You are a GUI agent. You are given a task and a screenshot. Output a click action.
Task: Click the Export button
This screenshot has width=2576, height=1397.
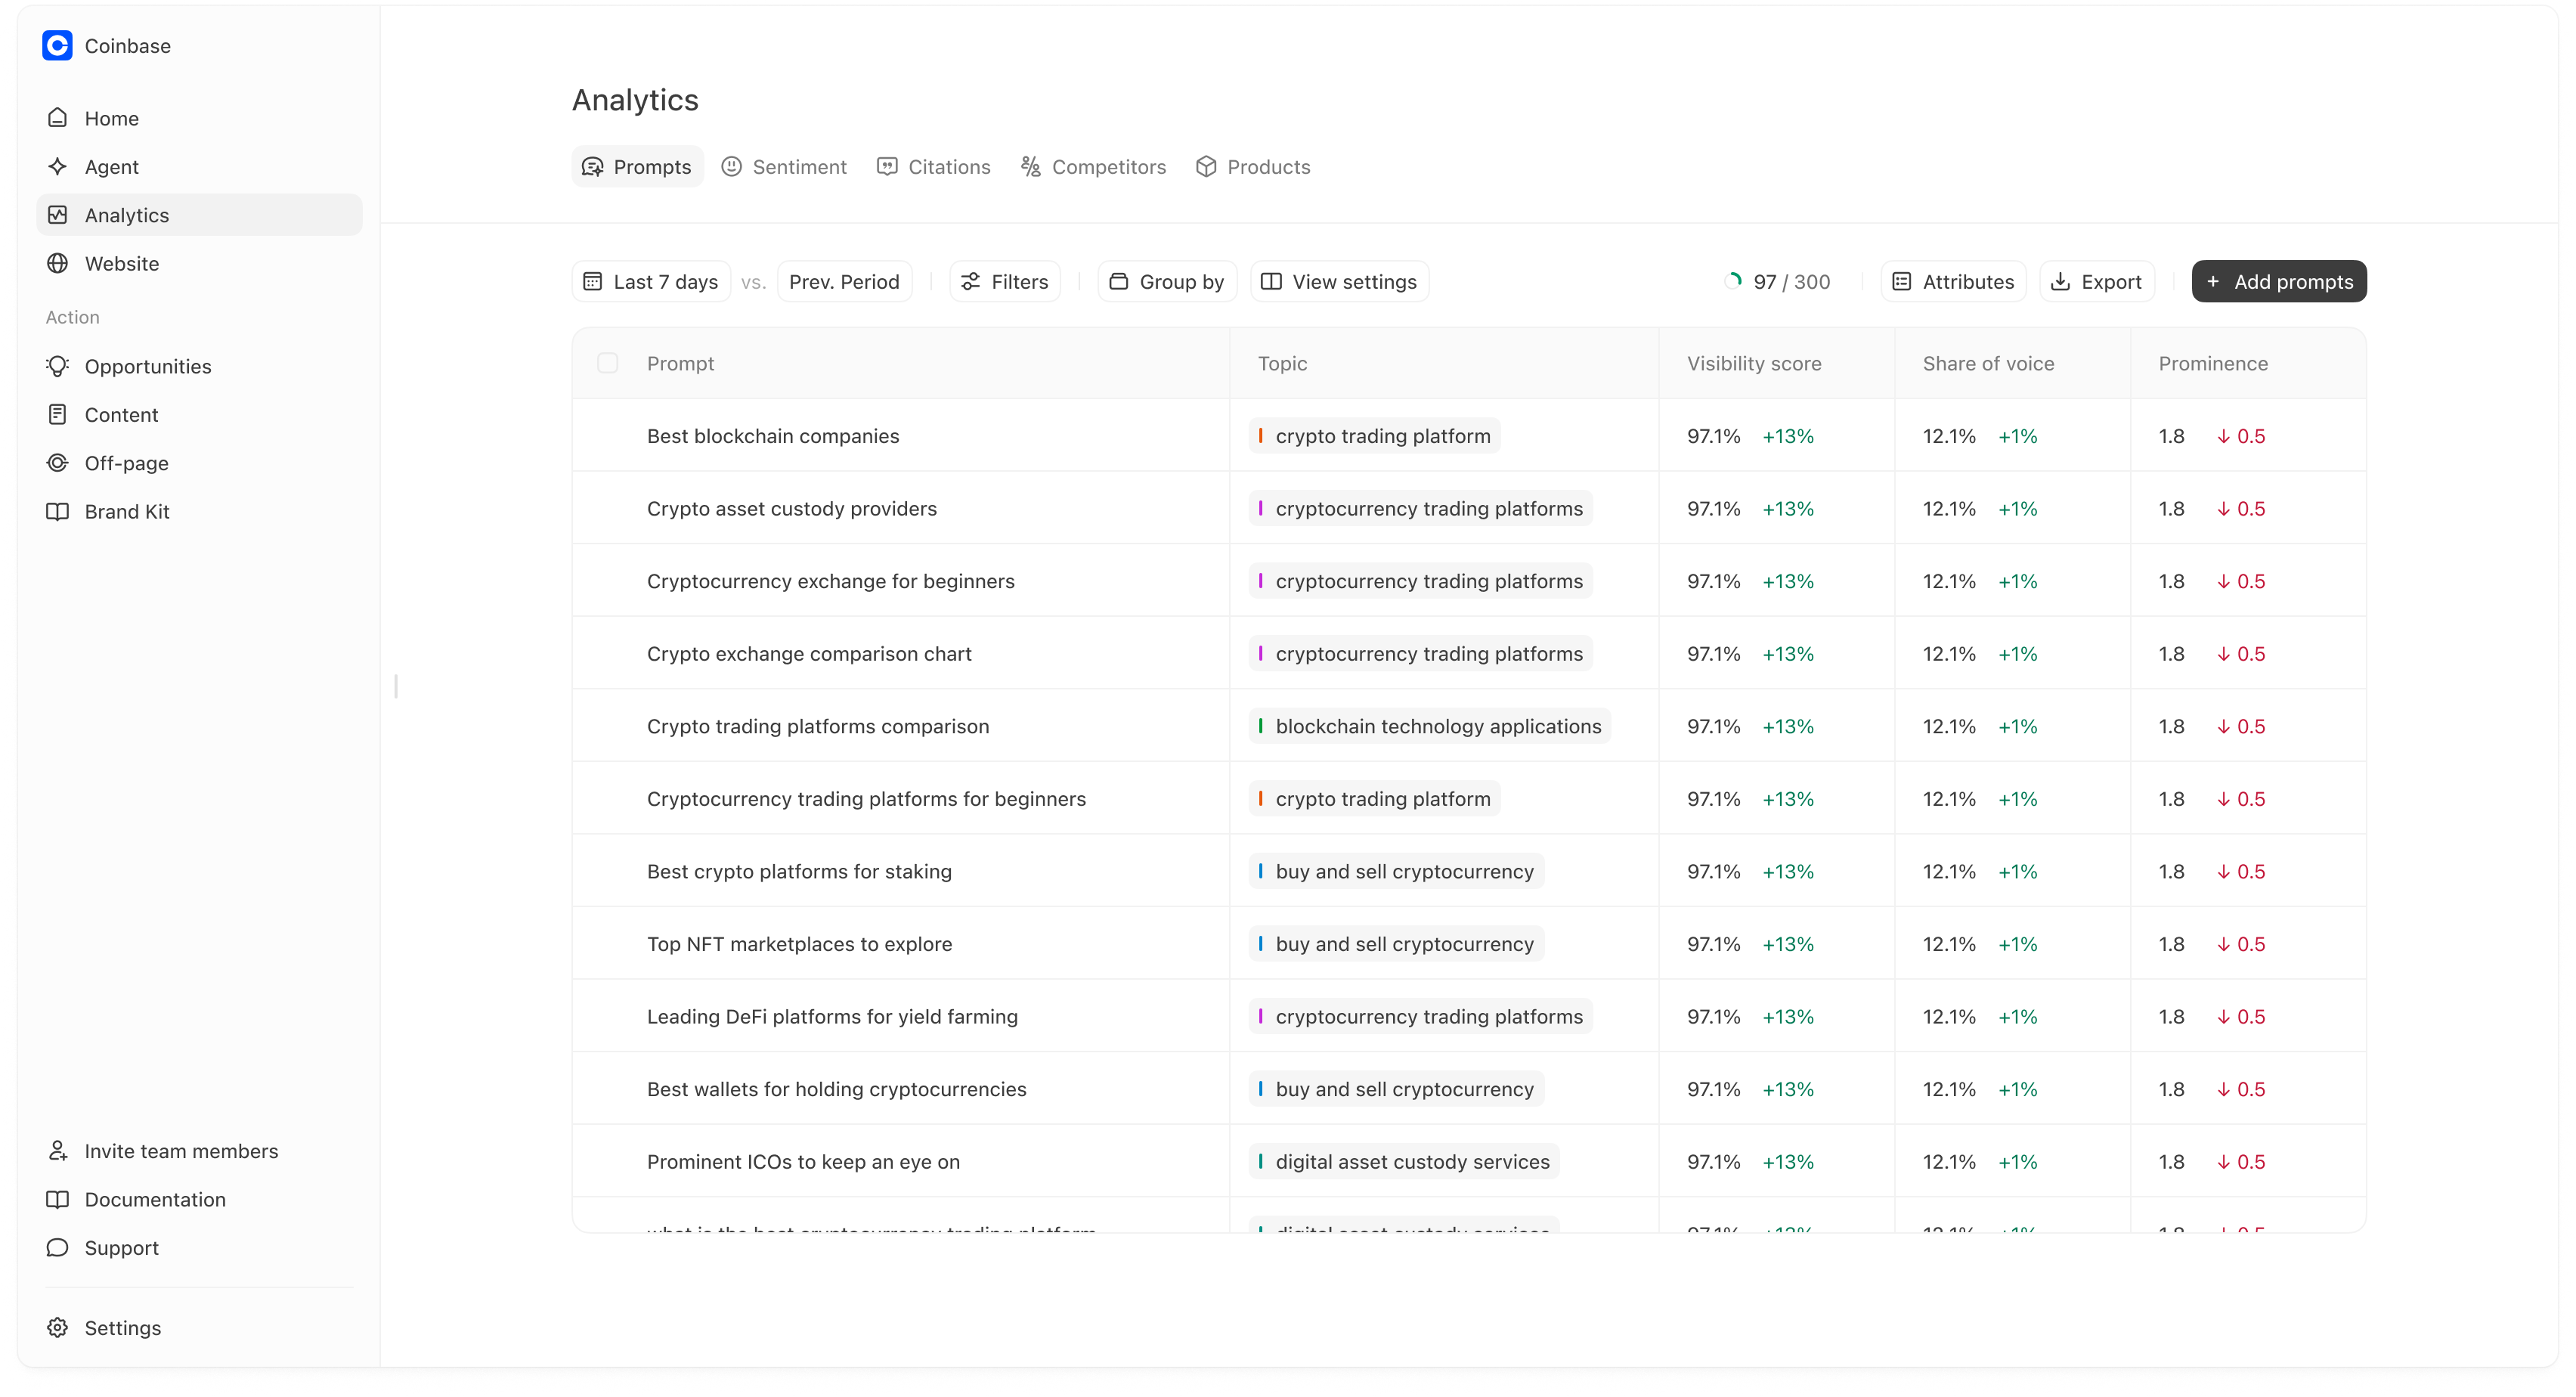click(2096, 282)
